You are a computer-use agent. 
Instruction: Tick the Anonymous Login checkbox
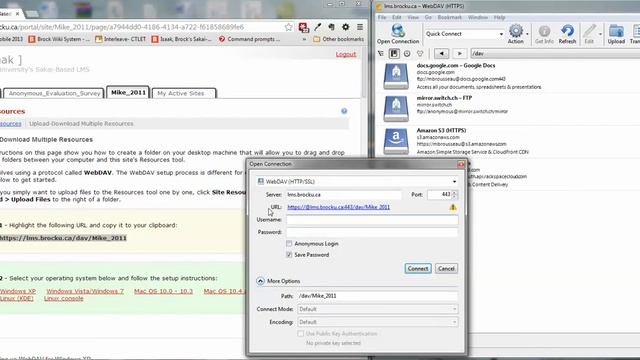[289, 244]
